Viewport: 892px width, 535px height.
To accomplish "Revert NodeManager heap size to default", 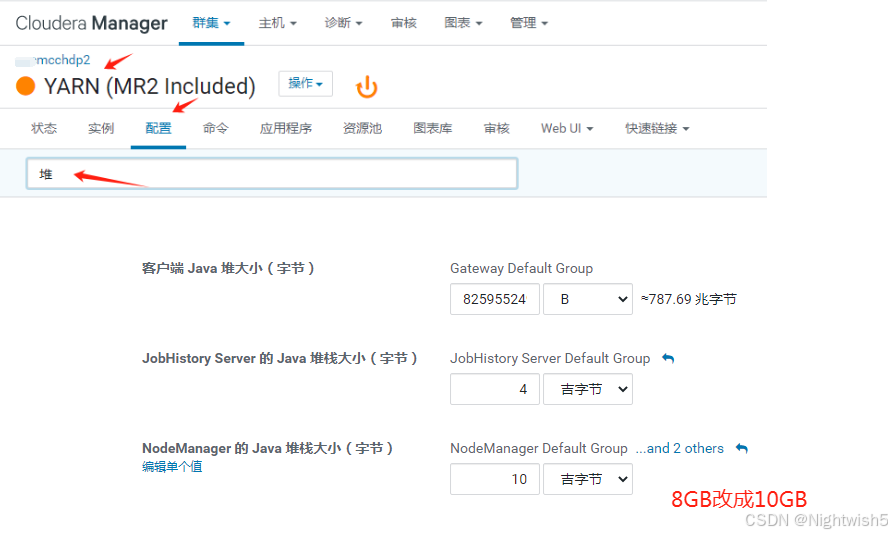I will pos(741,448).
